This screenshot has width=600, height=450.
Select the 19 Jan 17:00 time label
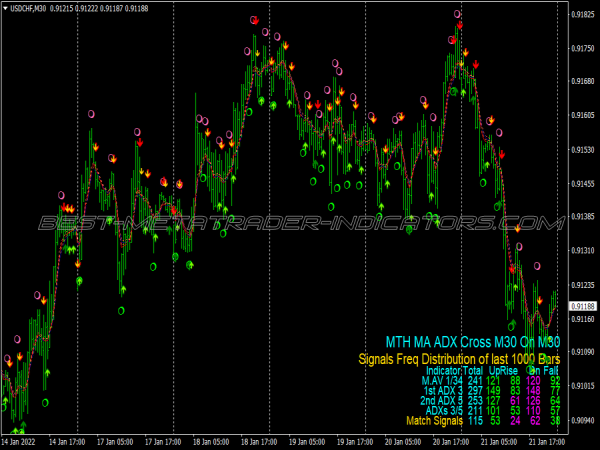[x=355, y=442]
